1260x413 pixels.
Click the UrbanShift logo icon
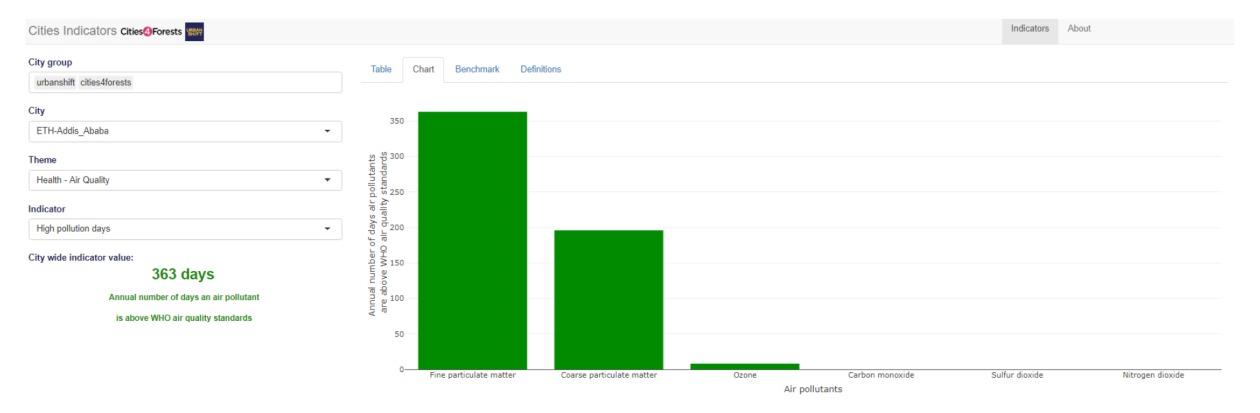(195, 31)
